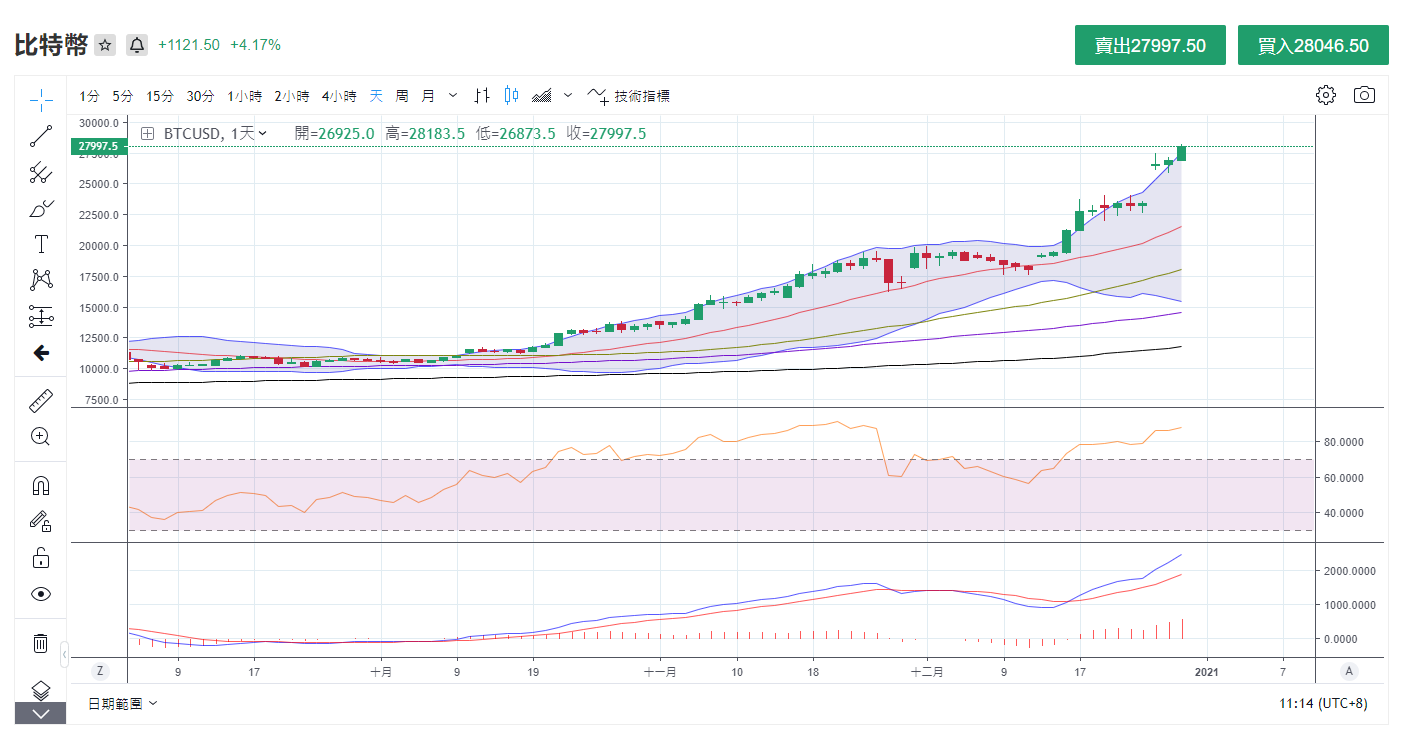Viewport: 1406px width, 735px height.
Task: Select the trend line drawing tool
Action: pos(41,136)
